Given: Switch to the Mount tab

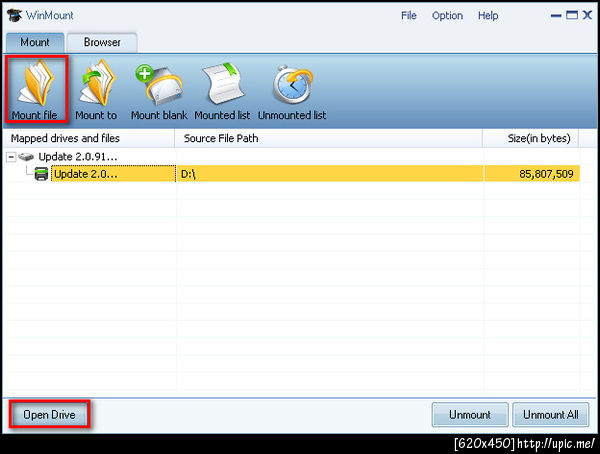Looking at the screenshot, I should click(35, 42).
